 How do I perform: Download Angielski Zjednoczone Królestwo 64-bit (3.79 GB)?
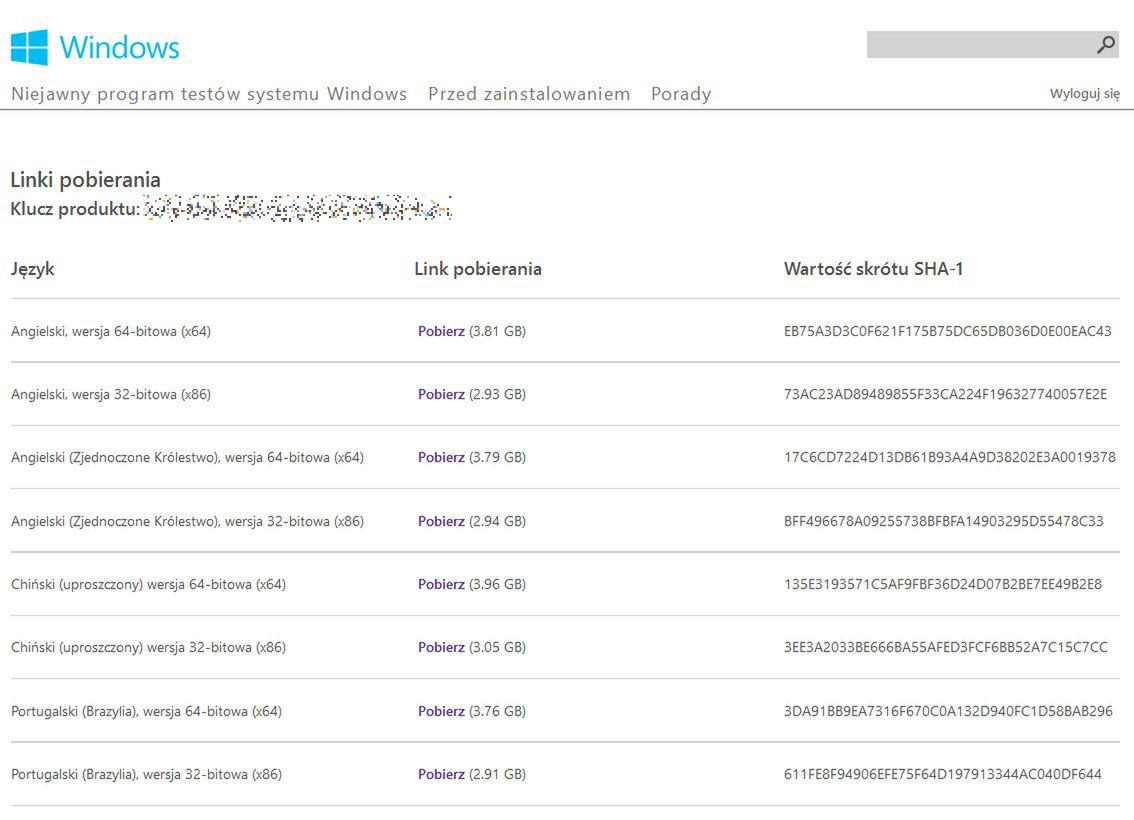pos(441,457)
